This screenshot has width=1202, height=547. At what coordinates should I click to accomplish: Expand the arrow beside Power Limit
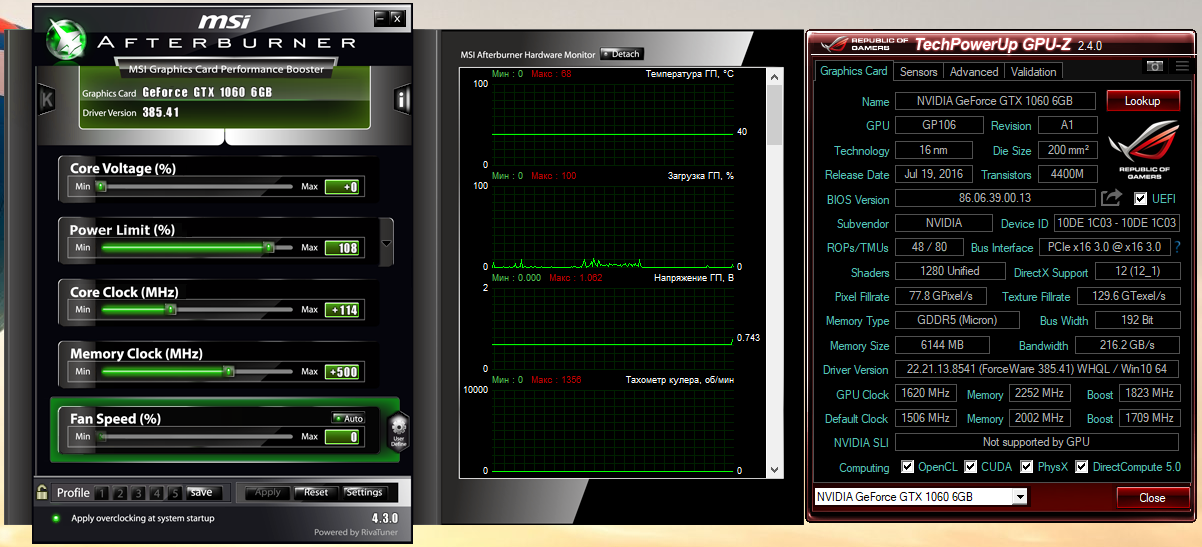pos(387,243)
